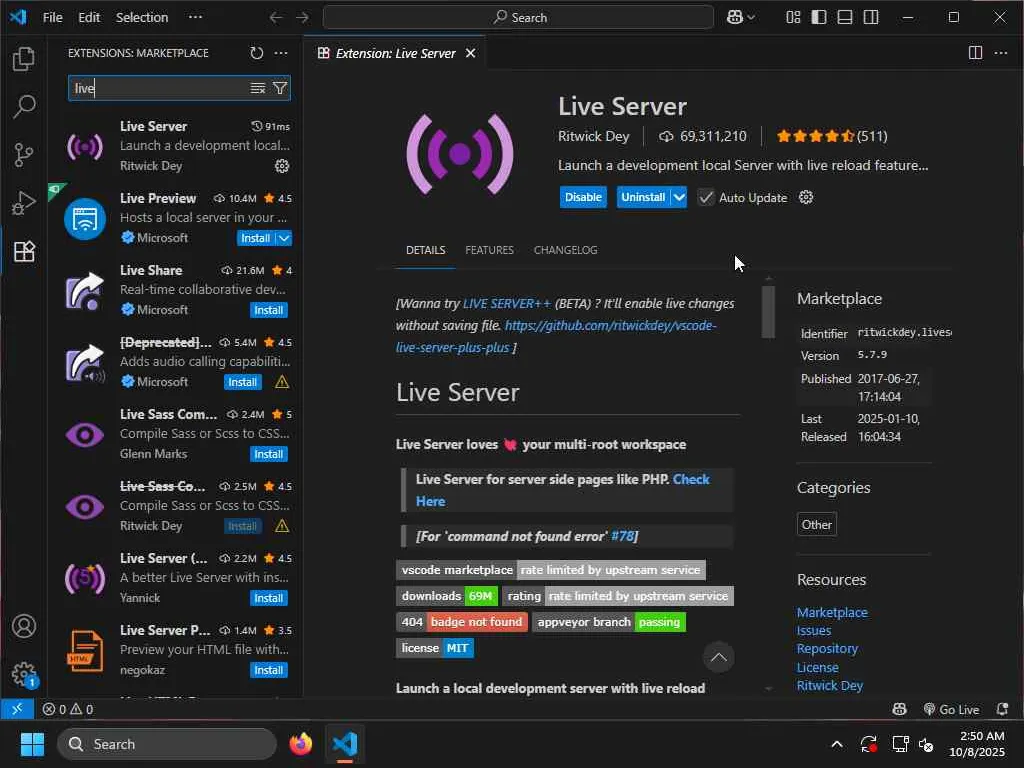This screenshot has width=1024, height=768.
Task: Expand Live Preview Install dropdown arrow
Action: click(x=284, y=238)
